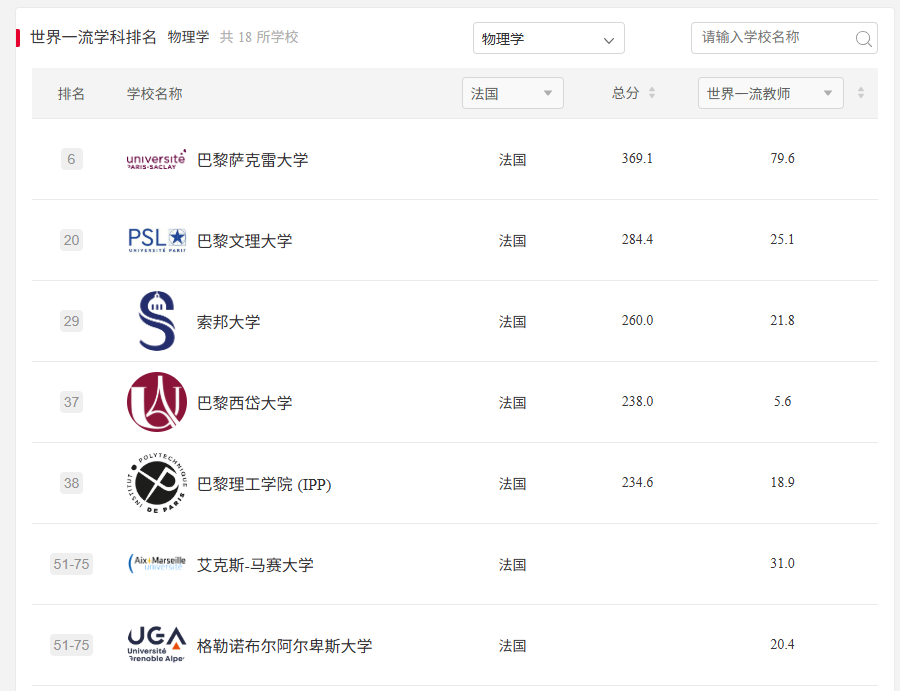
Task: Click the Sorbonne University logo
Action: (157, 321)
